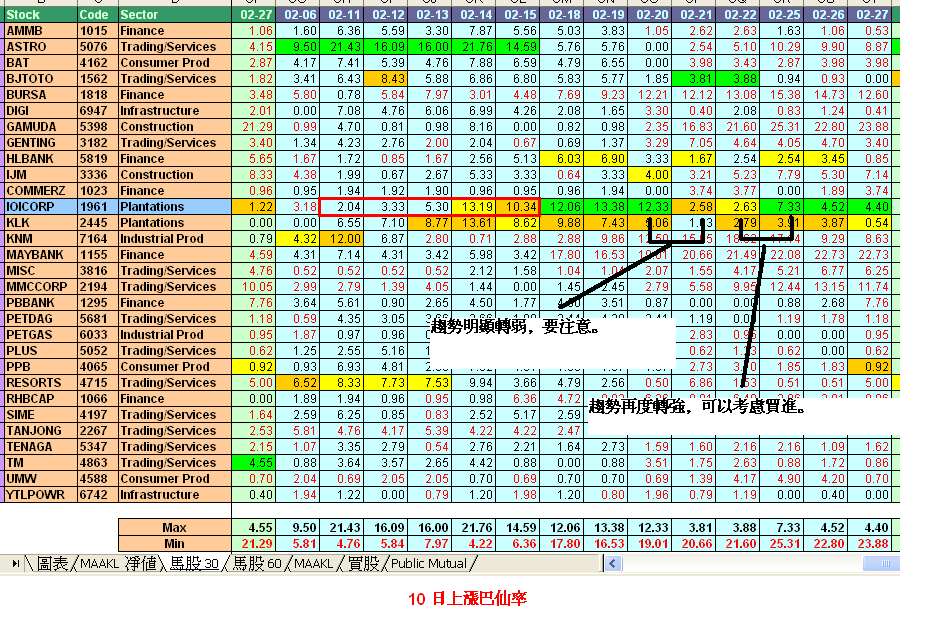Image resolution: width=930 pixels, height=629 pixels.
Task: Click the sheet tab scroll arrow
Action: click(15, 564)
